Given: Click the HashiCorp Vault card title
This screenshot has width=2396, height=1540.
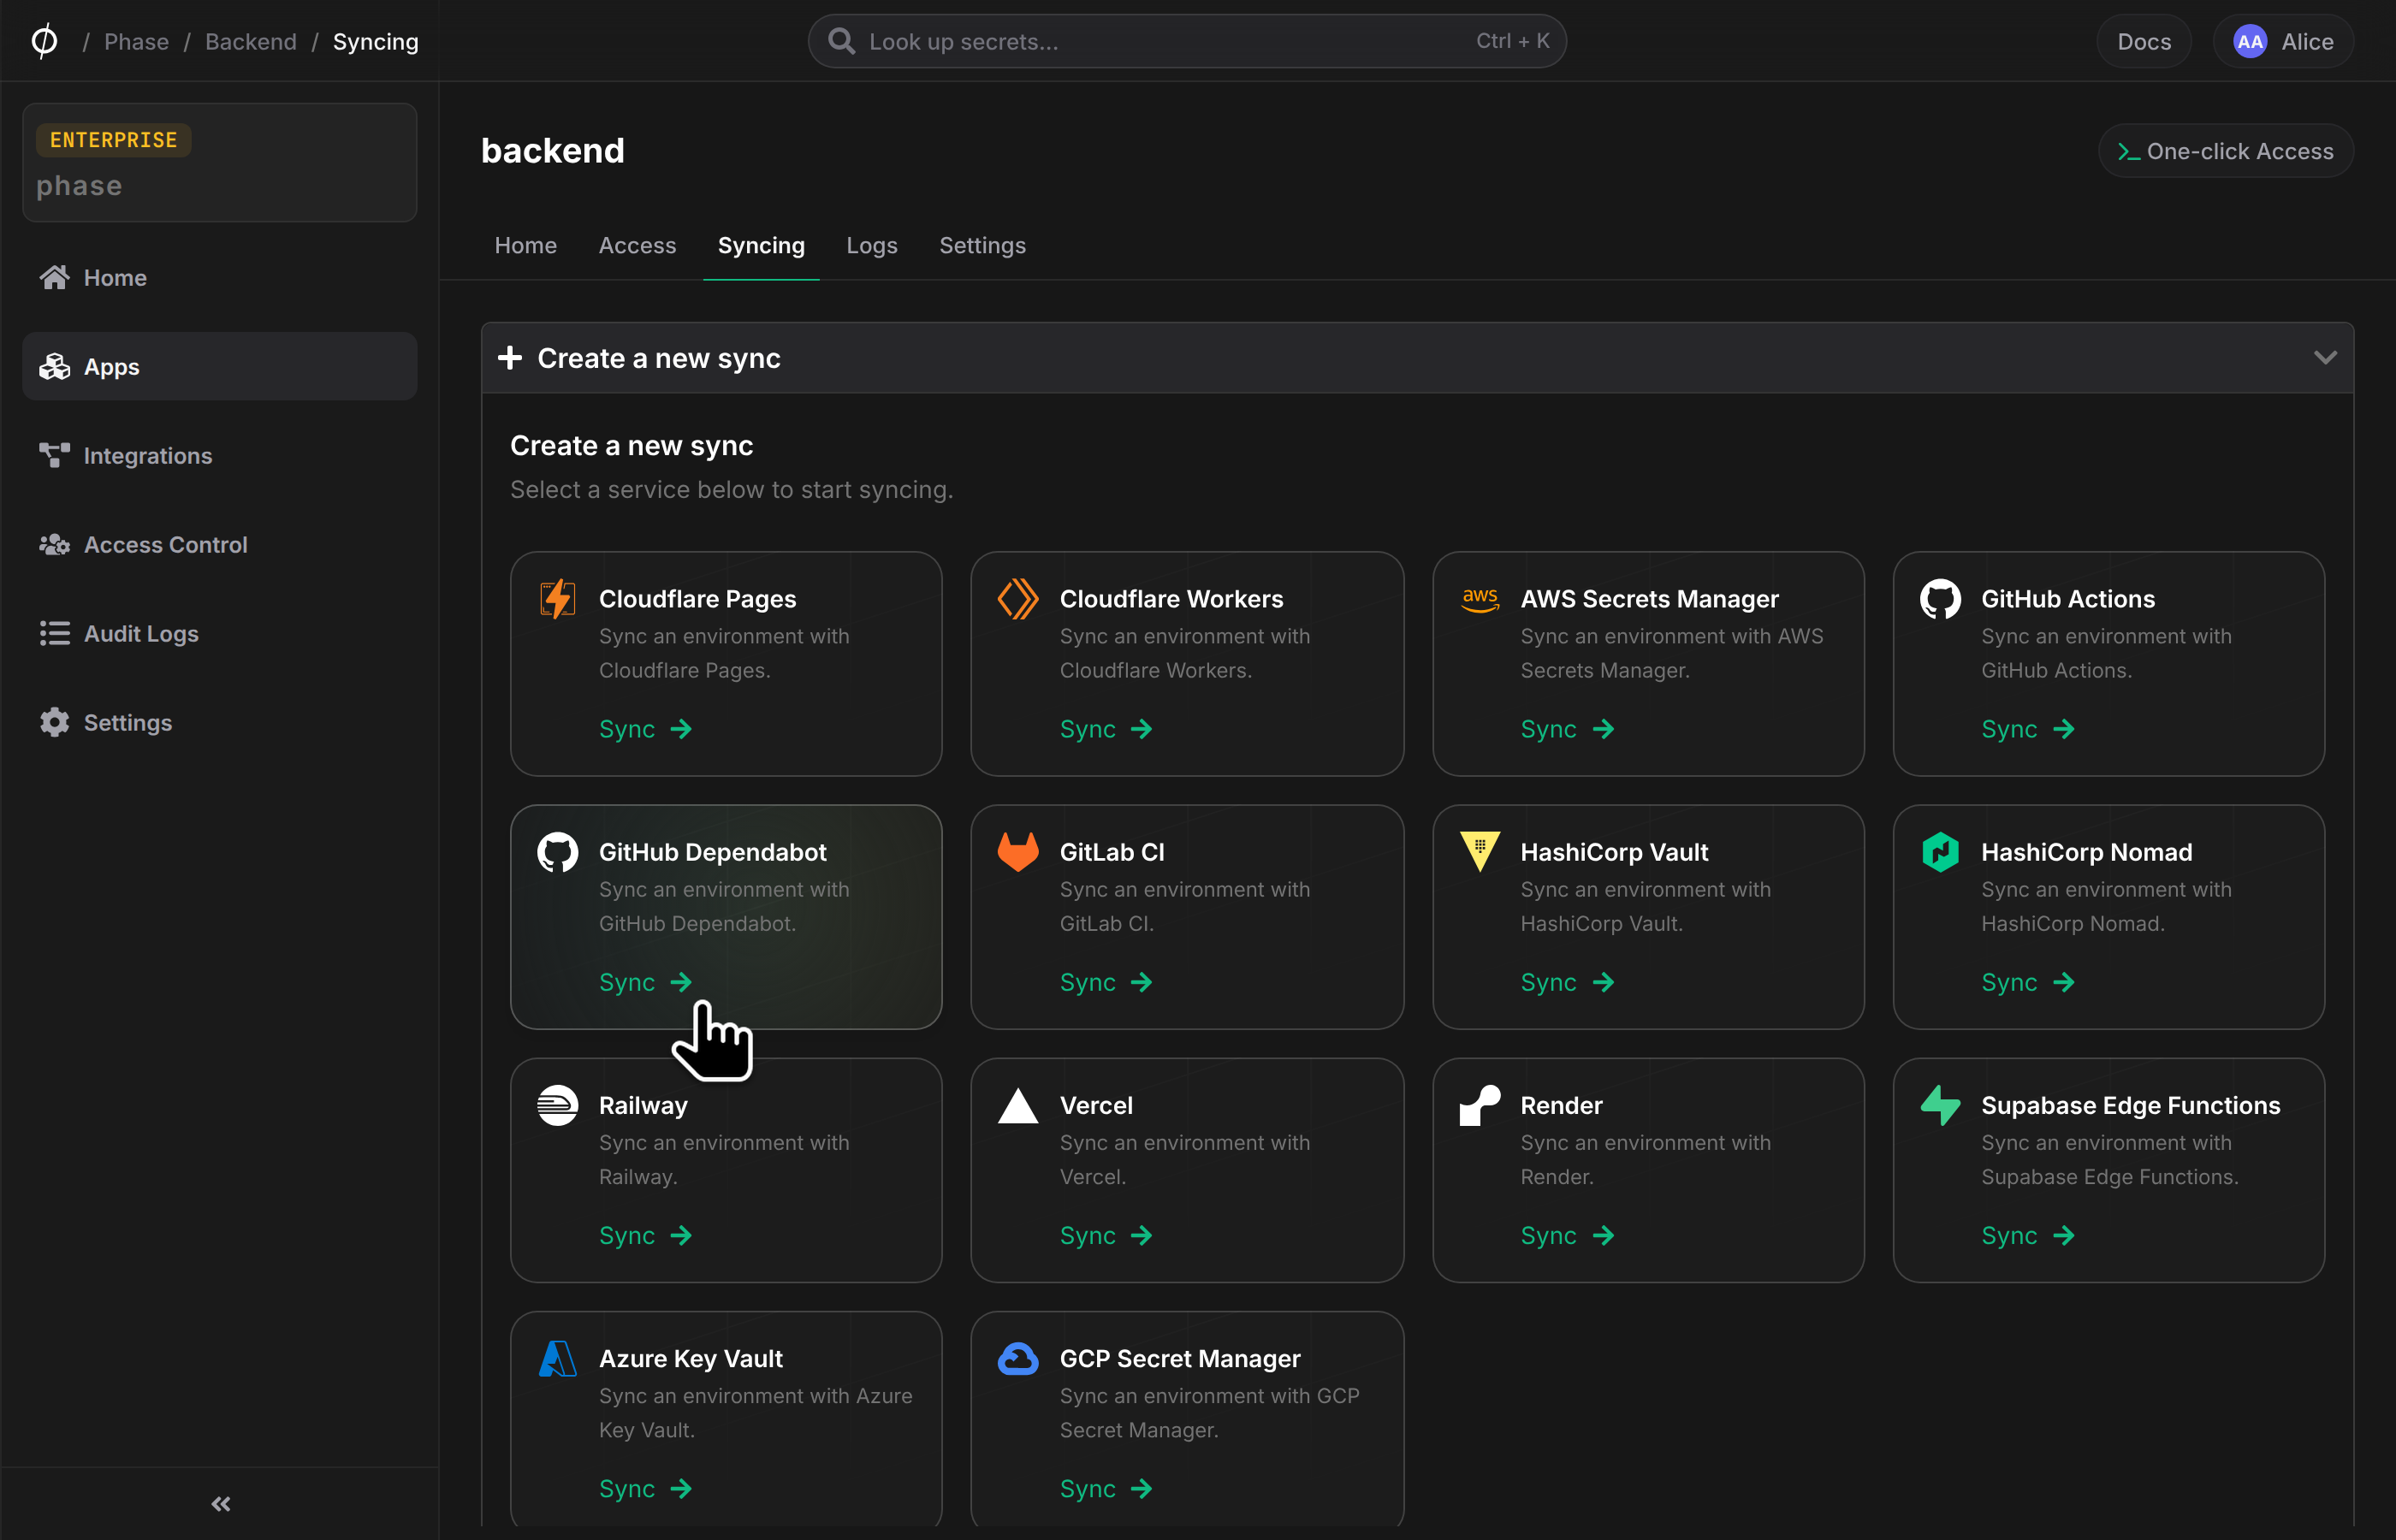Looking at the screenshot, I should point(1614,852).
